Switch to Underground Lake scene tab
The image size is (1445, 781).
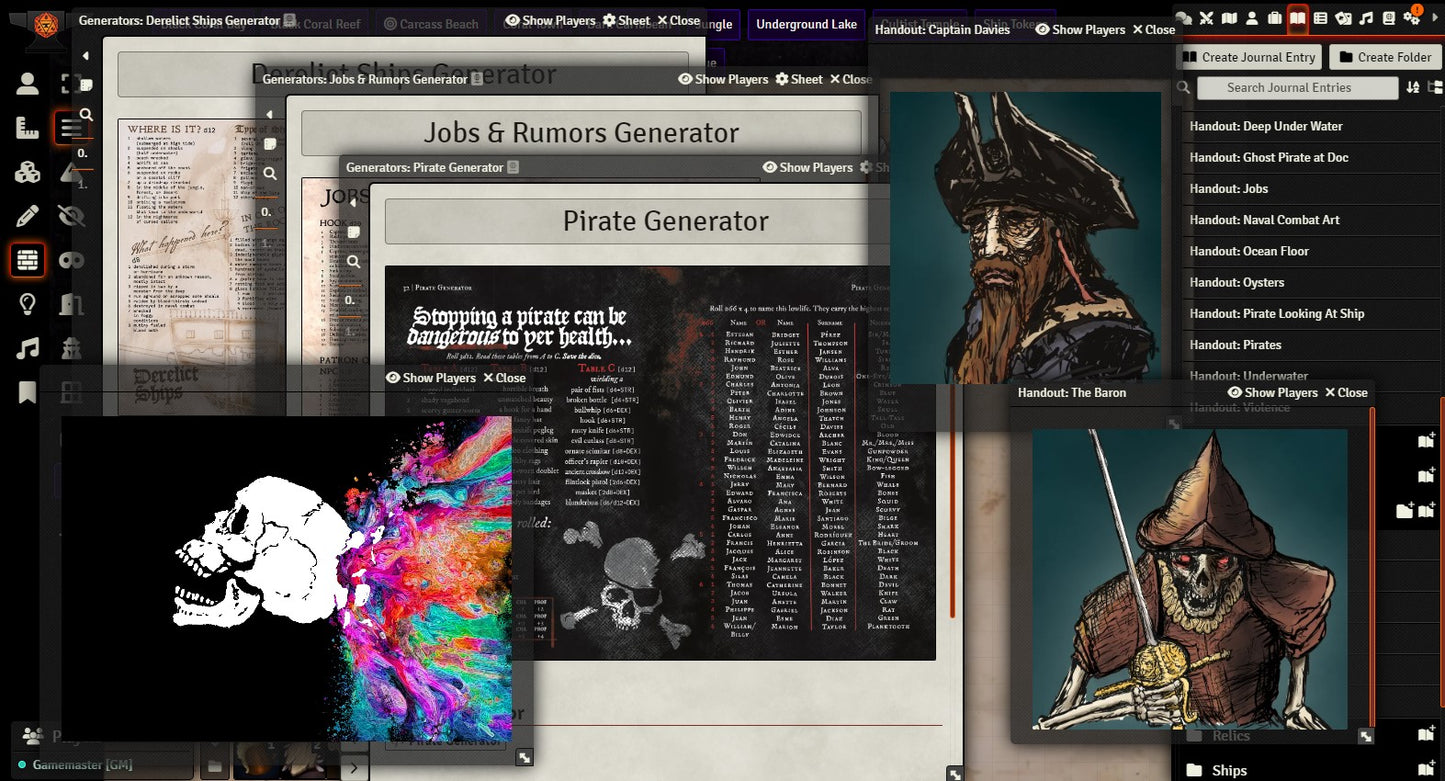click(806, 24)
